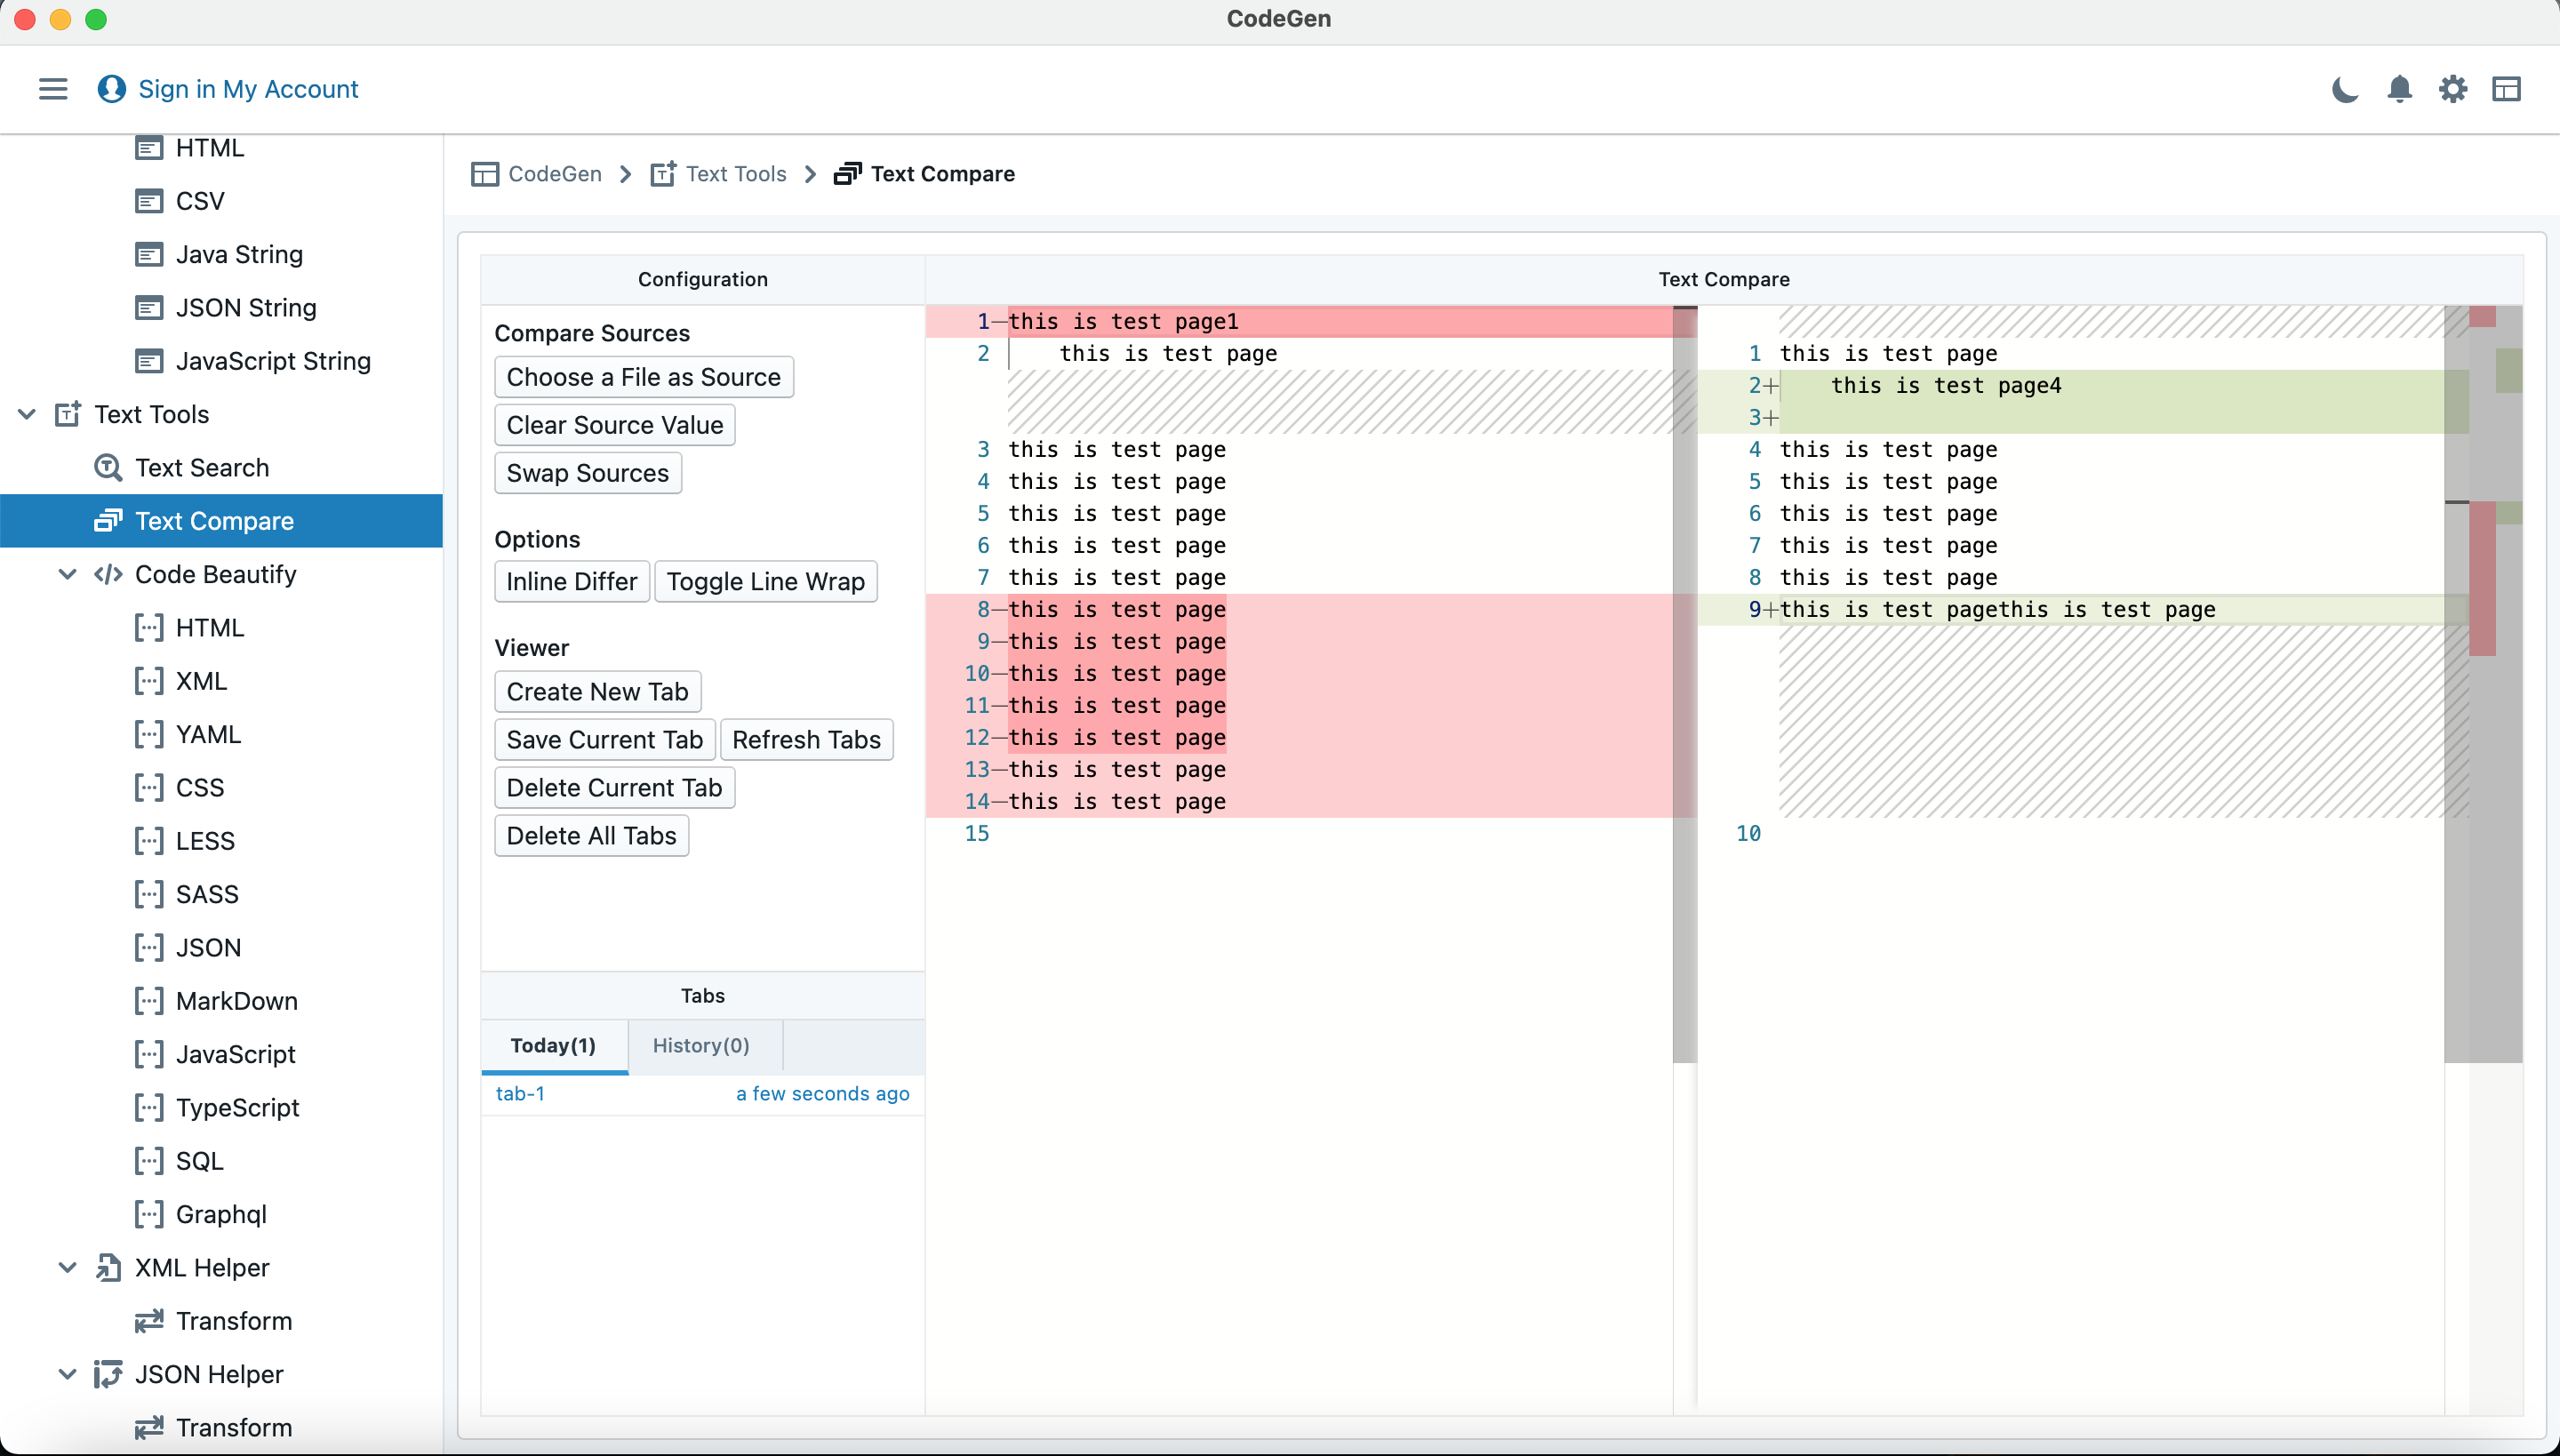Click the Choose a File as Source button
Screen dimensions: 2560x1456
(644, 376)
